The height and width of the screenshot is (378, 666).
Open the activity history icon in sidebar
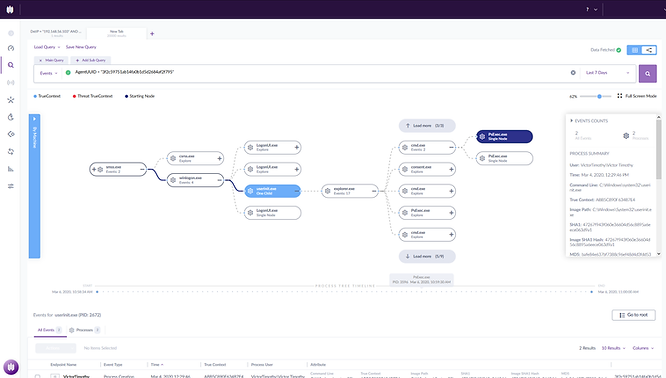tap(11, 117)
